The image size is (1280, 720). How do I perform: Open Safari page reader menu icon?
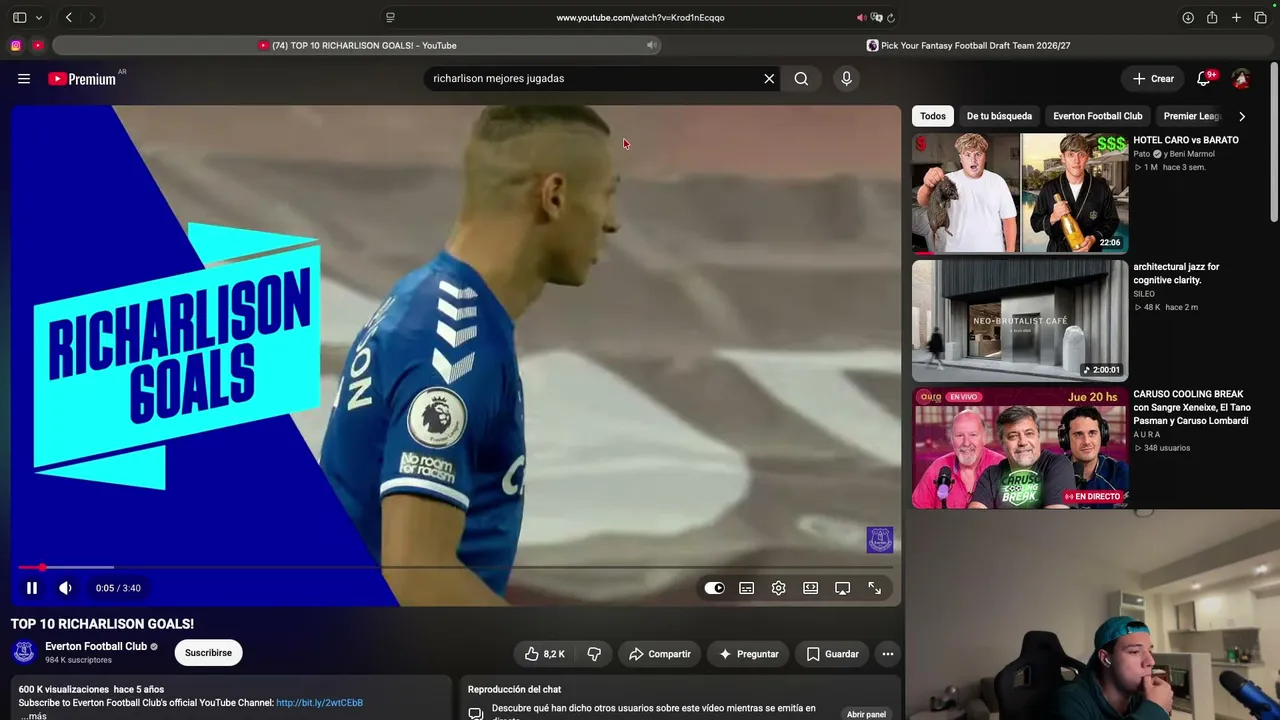(390, 17)
